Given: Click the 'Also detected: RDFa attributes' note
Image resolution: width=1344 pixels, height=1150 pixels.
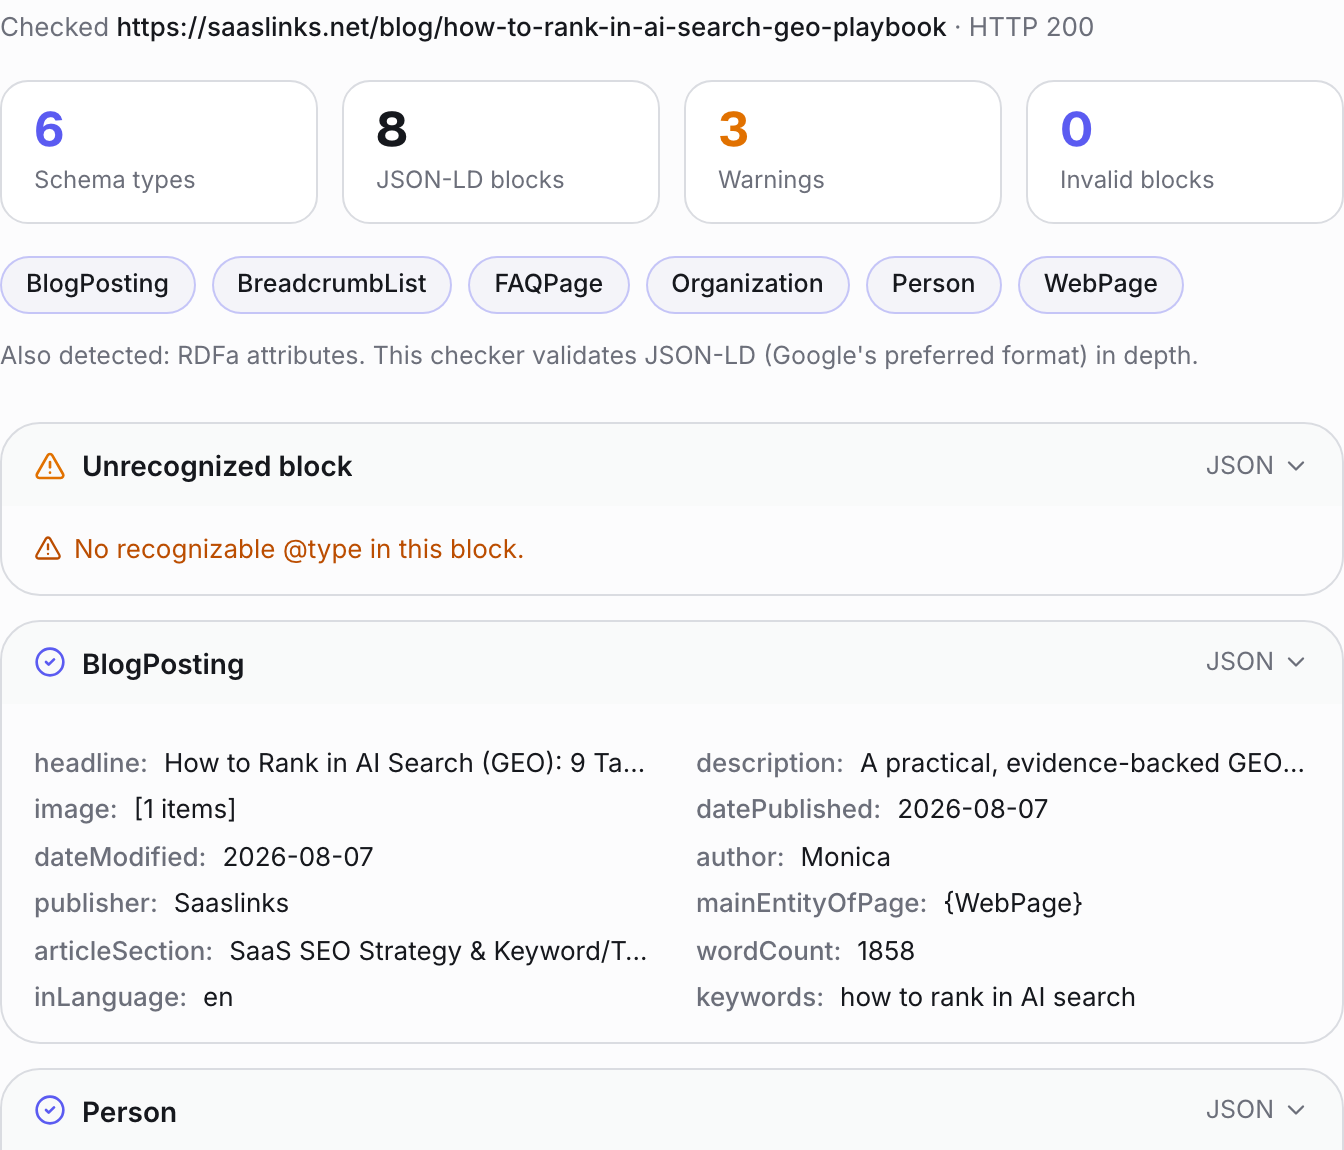Looking at the screenshot, I should tap(599, 355).
